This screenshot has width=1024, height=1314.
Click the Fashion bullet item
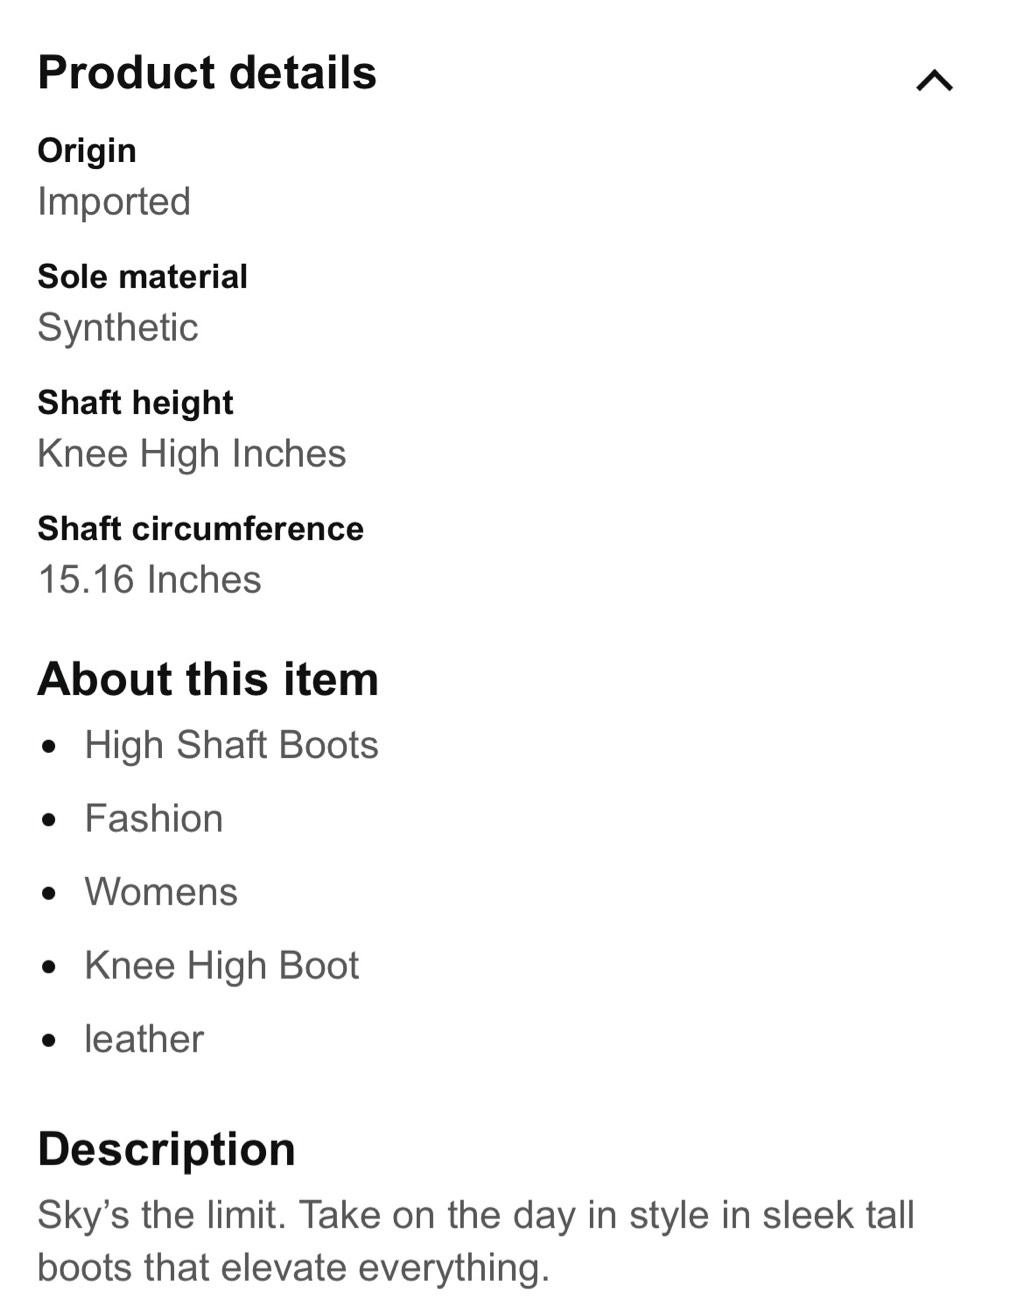(x=154, y=819)
